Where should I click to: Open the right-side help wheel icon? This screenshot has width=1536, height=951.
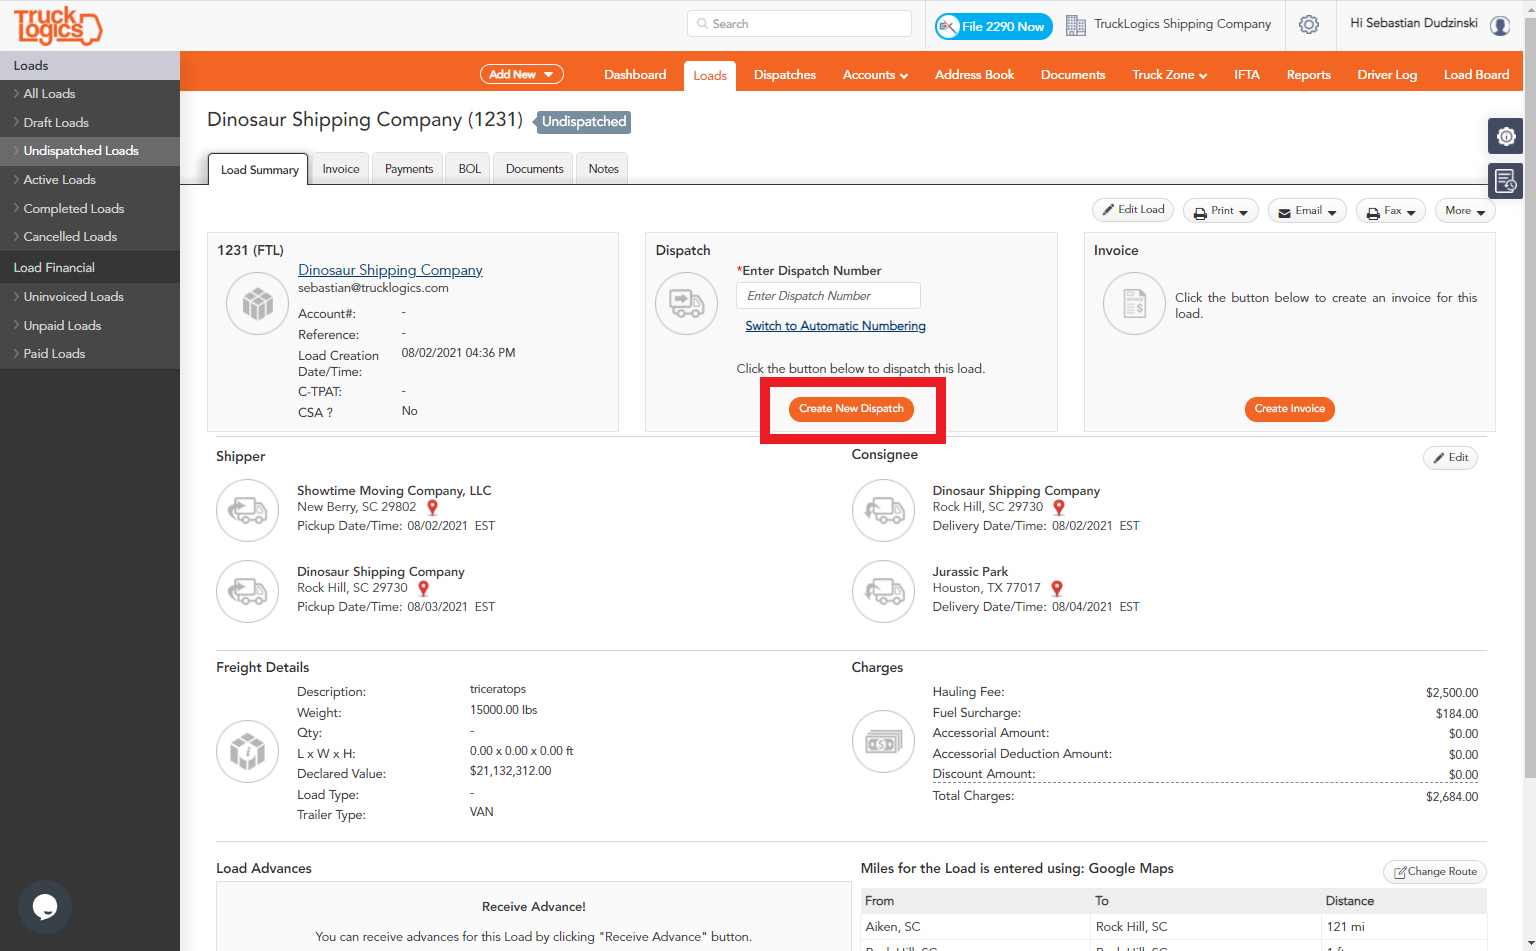(x=1506, y=136)
